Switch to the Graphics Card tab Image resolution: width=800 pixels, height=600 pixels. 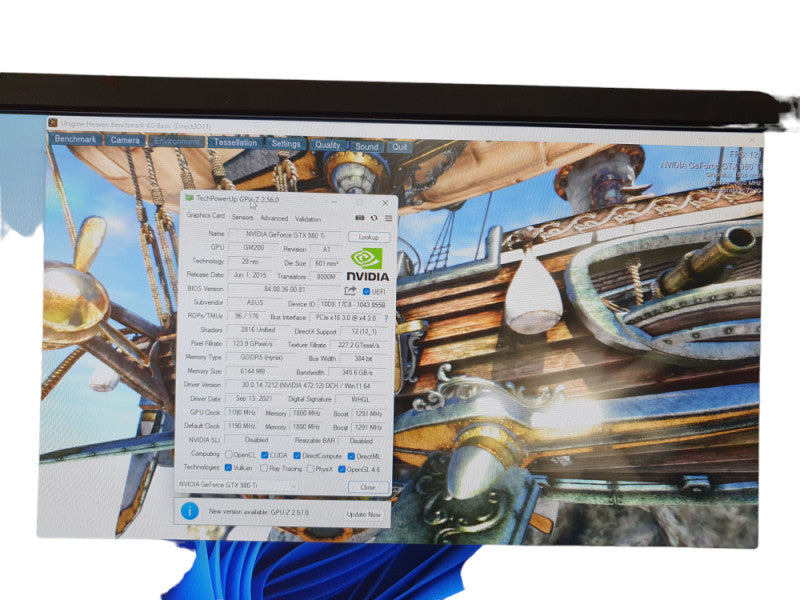click(x=206, y=215)
